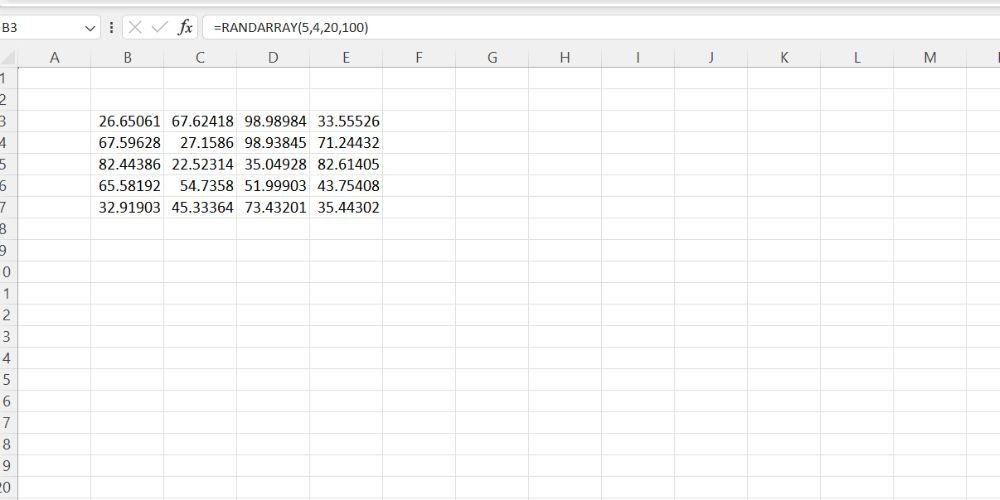The height and width of the screenshot is (500, 1000).
Task: Click cell with value 67.62418
Action: [x=200, y=121]
